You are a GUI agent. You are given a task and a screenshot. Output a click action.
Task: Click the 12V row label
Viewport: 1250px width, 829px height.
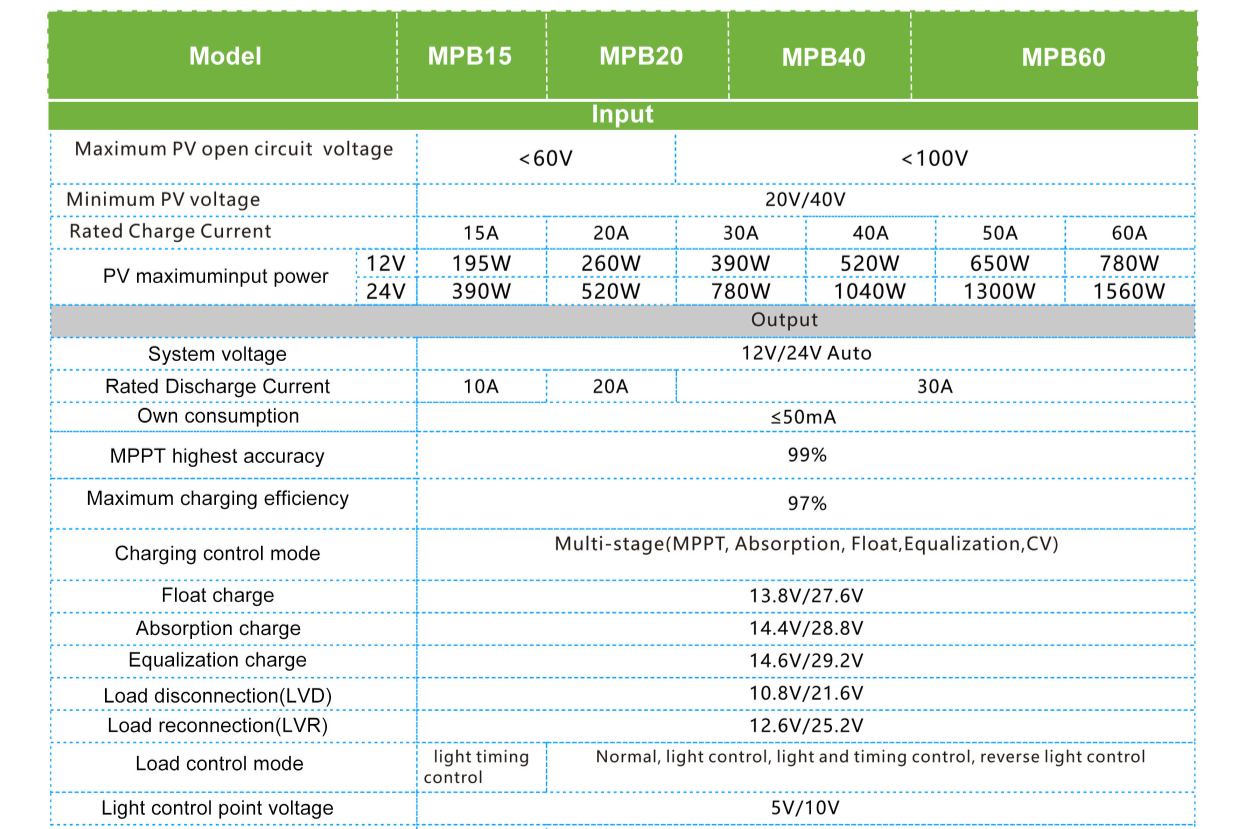click(386, 263)
